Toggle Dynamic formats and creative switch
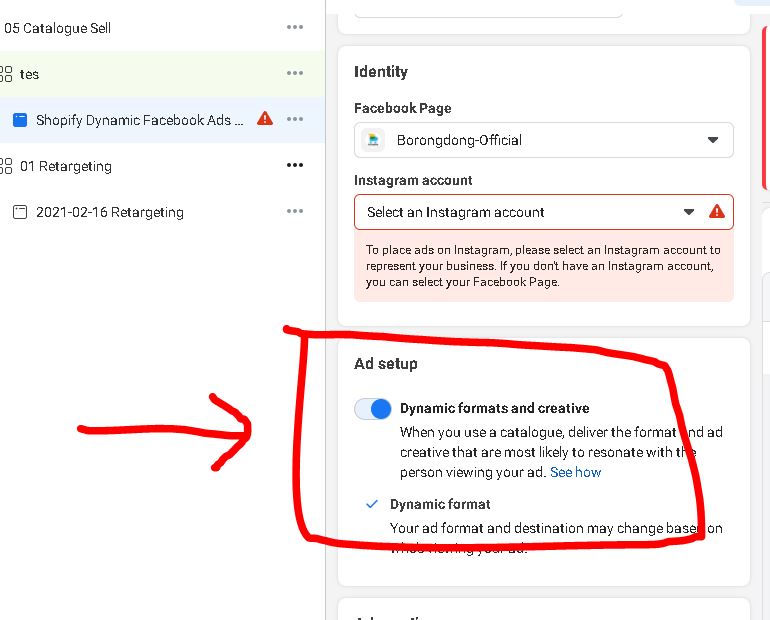 click(373, 408)
